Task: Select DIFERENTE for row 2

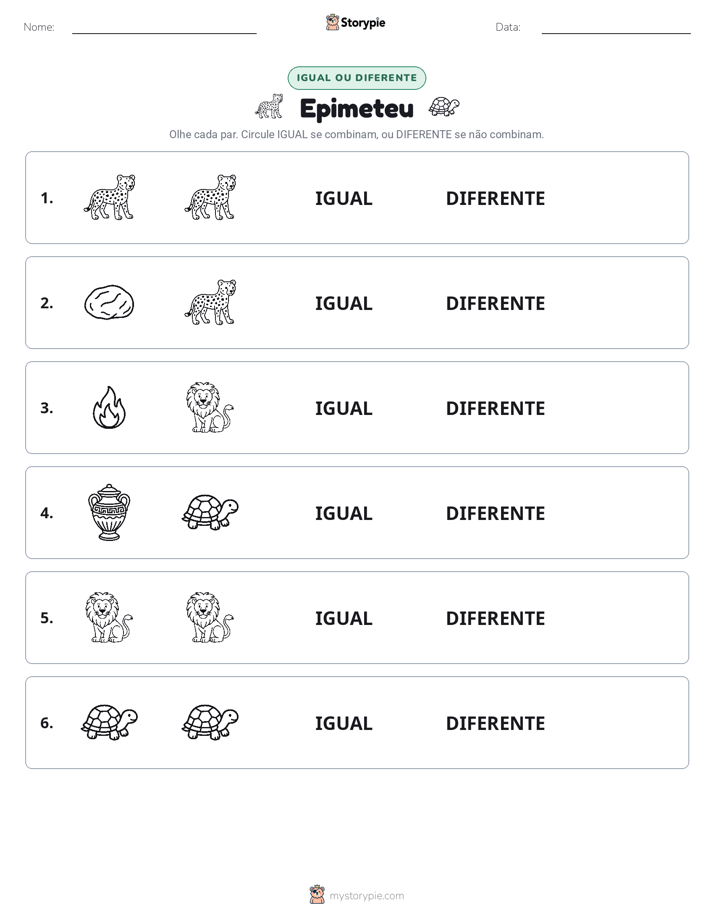Action: pyautogui.click(x=495, y=303)
